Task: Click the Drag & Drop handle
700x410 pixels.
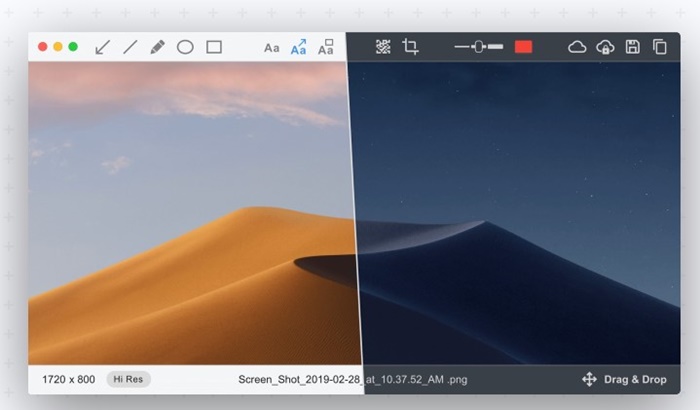Action: [x=624, y=380]
